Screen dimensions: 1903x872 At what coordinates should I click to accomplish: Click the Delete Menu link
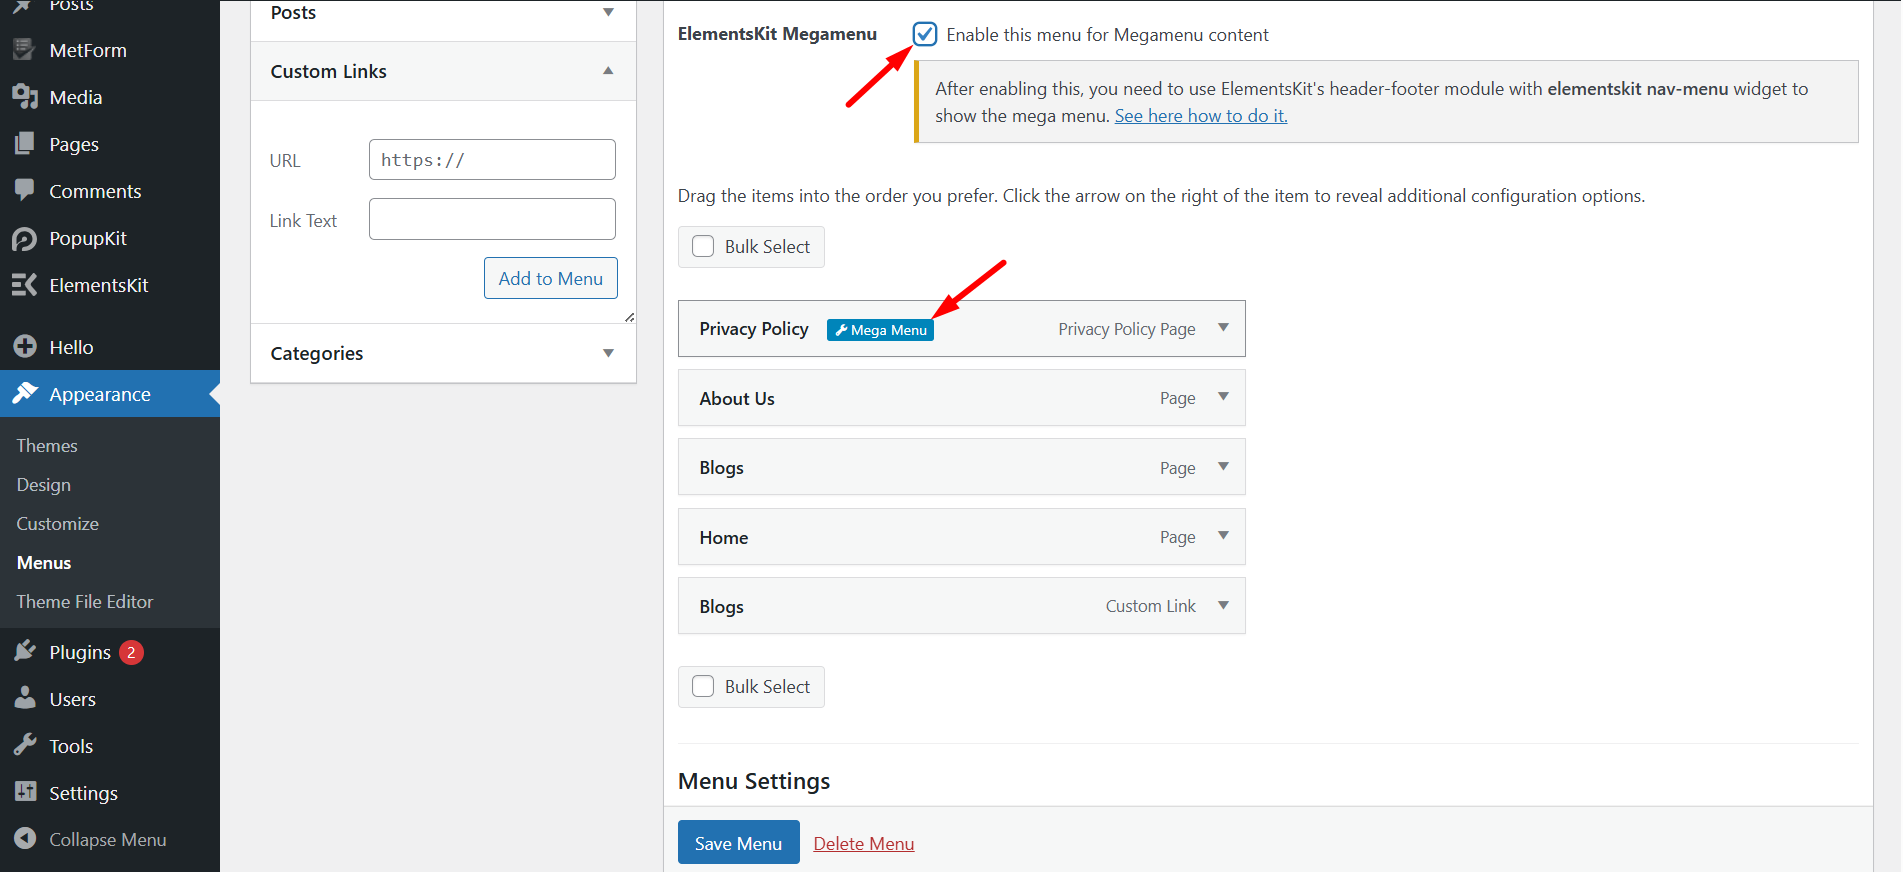(864, 844)
